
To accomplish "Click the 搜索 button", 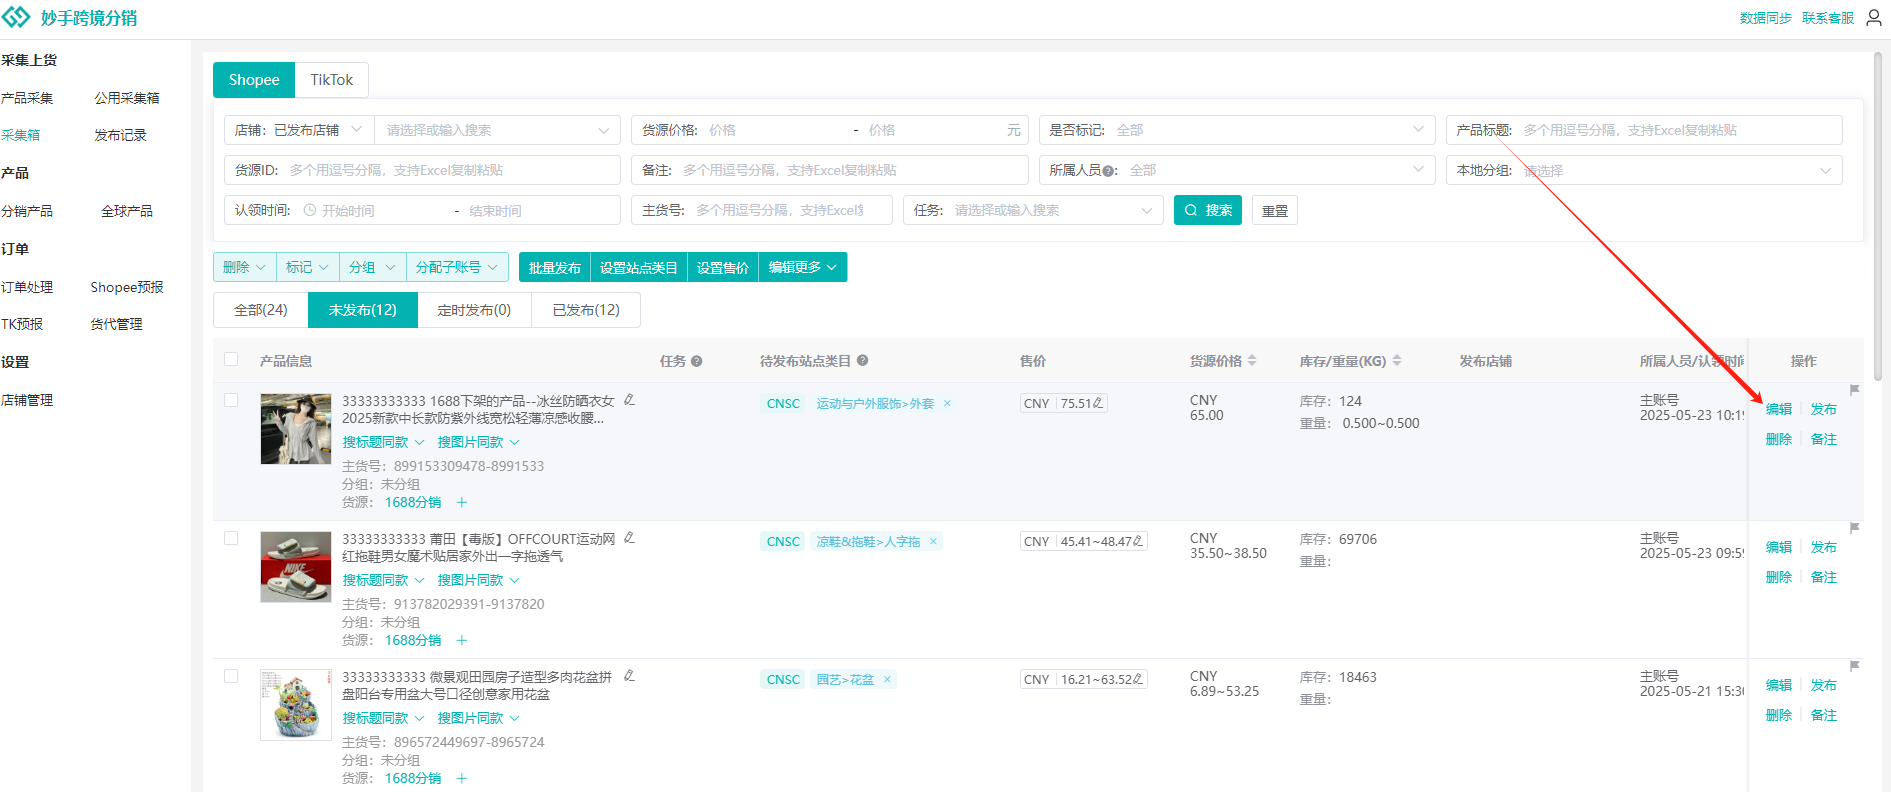I will (1208, 210).
